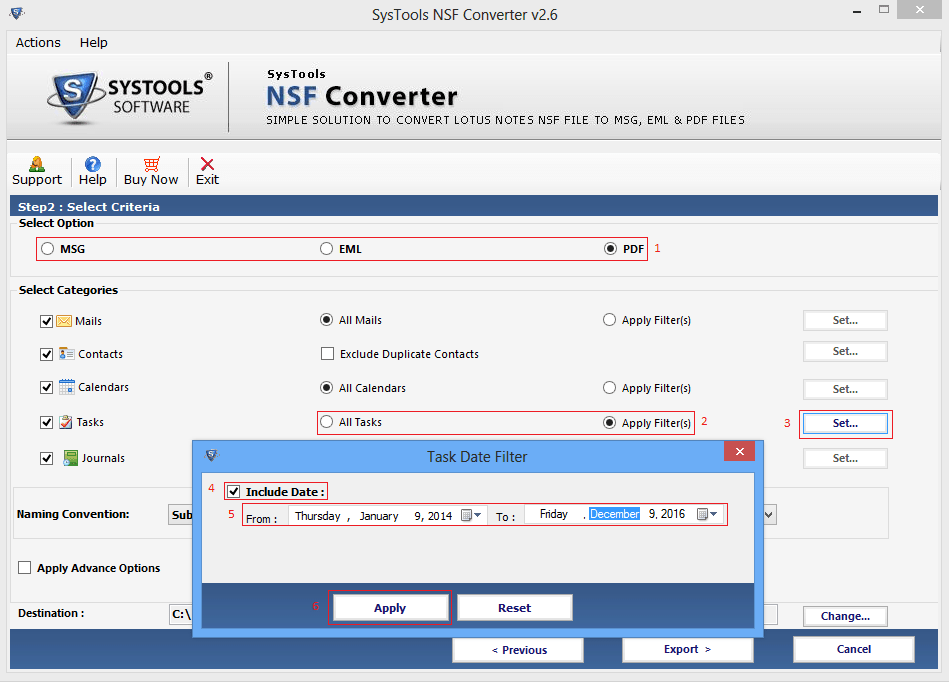
Task: Close the SysTools NSF Converter window
Action: pos(919,10)
